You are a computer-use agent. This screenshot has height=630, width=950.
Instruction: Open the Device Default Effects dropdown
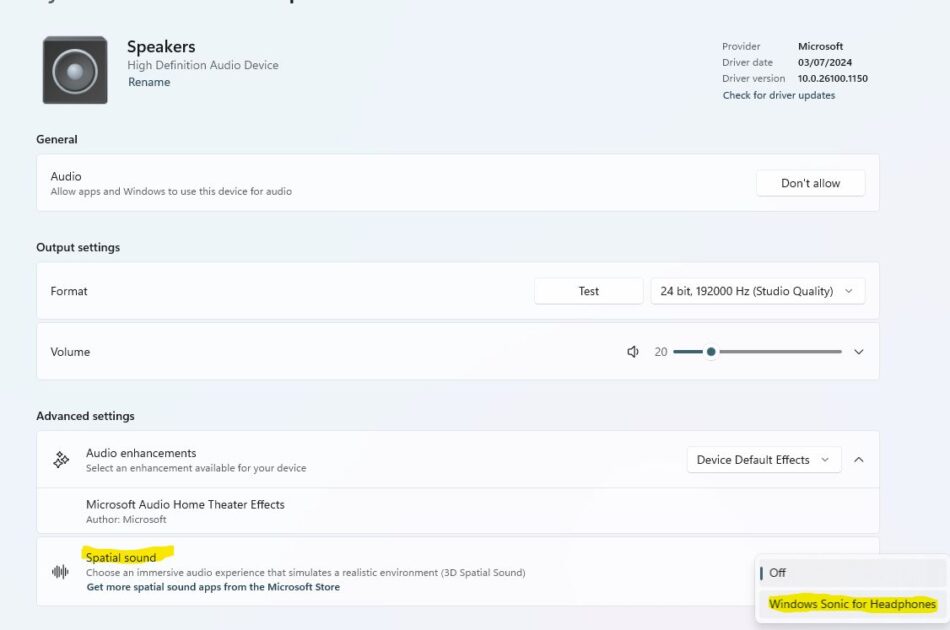pyautogui.click(x=763, y=460)
